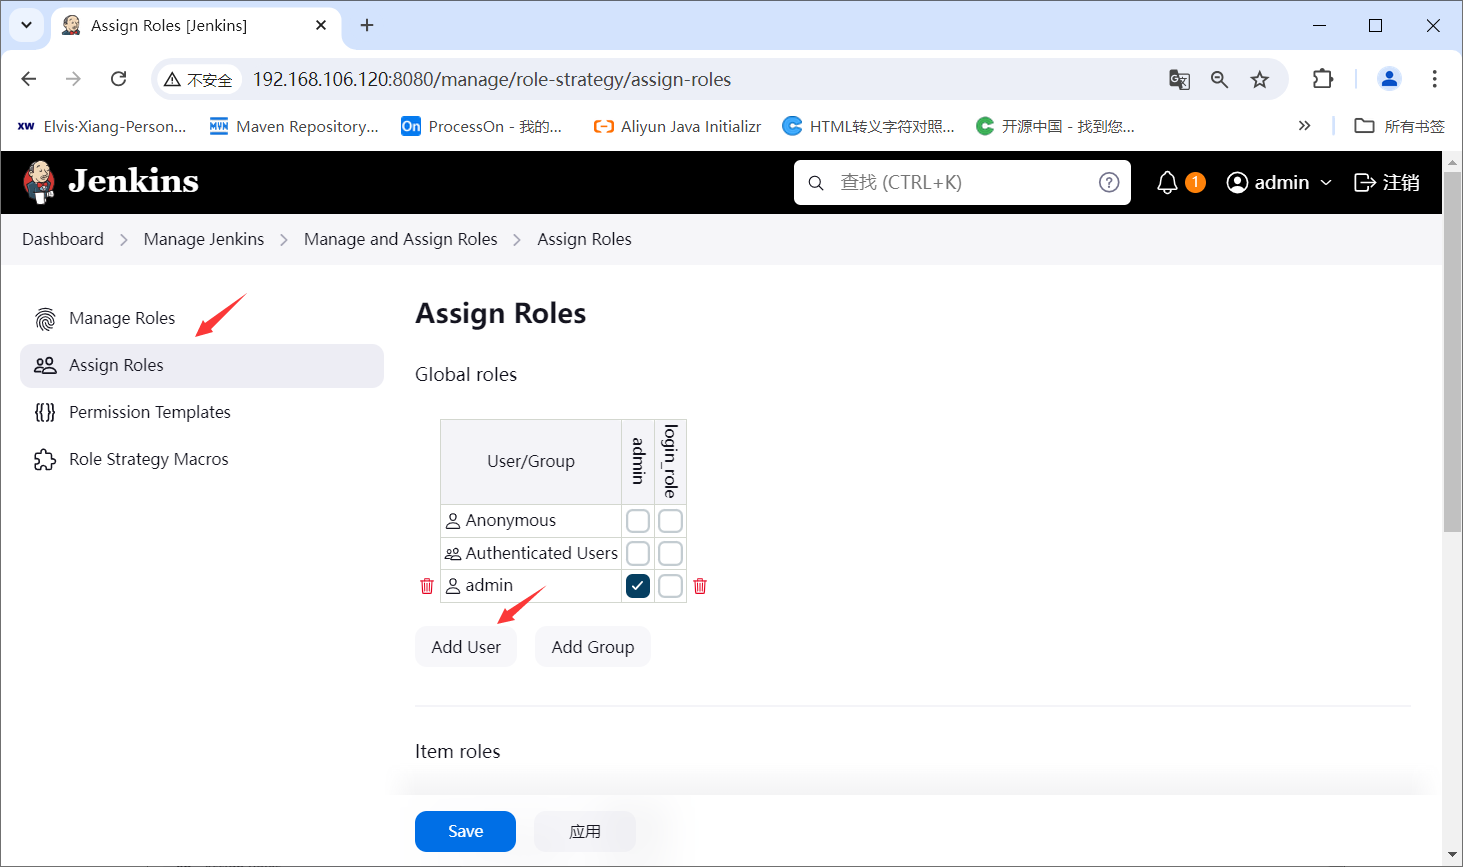1463x867 pixels.
Task: Click the User/Group header cell
Action: click(x=531, y=462)
